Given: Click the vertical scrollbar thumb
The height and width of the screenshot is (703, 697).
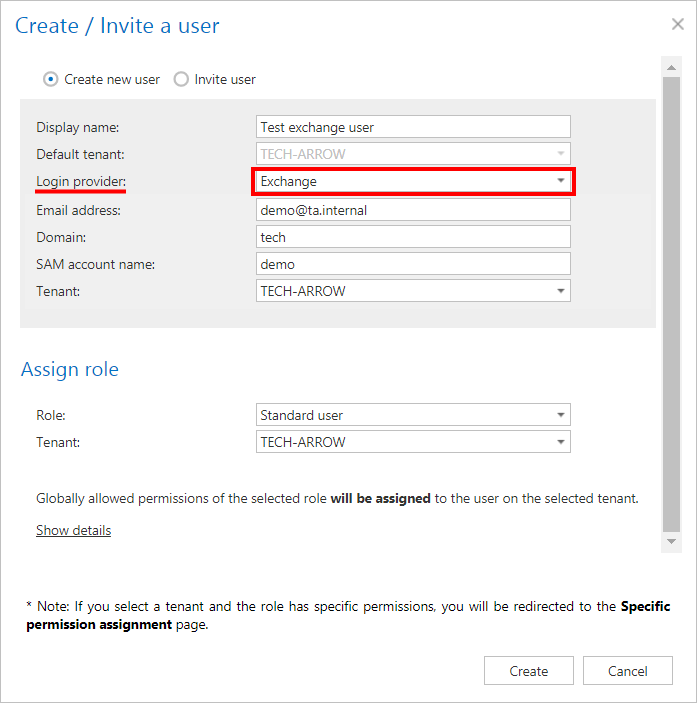Looking at the screenshot, I should 671,300.
